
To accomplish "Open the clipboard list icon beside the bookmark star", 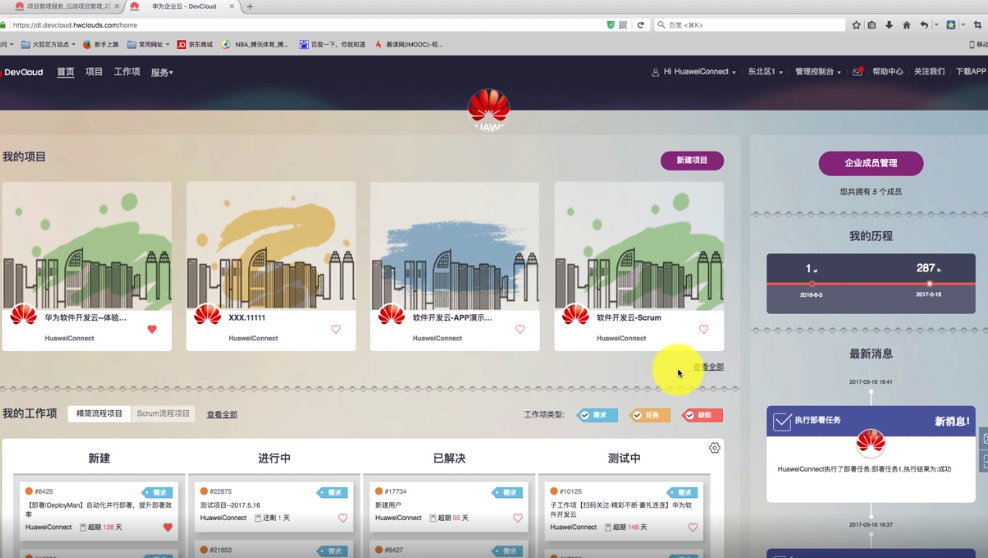I will (x=872, y=25).
